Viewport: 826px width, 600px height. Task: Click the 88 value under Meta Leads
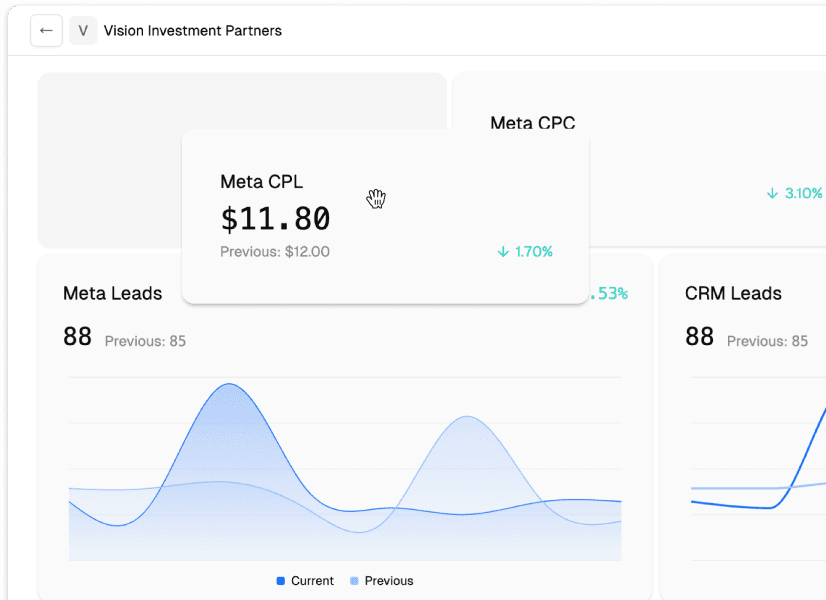pos(77,337)
